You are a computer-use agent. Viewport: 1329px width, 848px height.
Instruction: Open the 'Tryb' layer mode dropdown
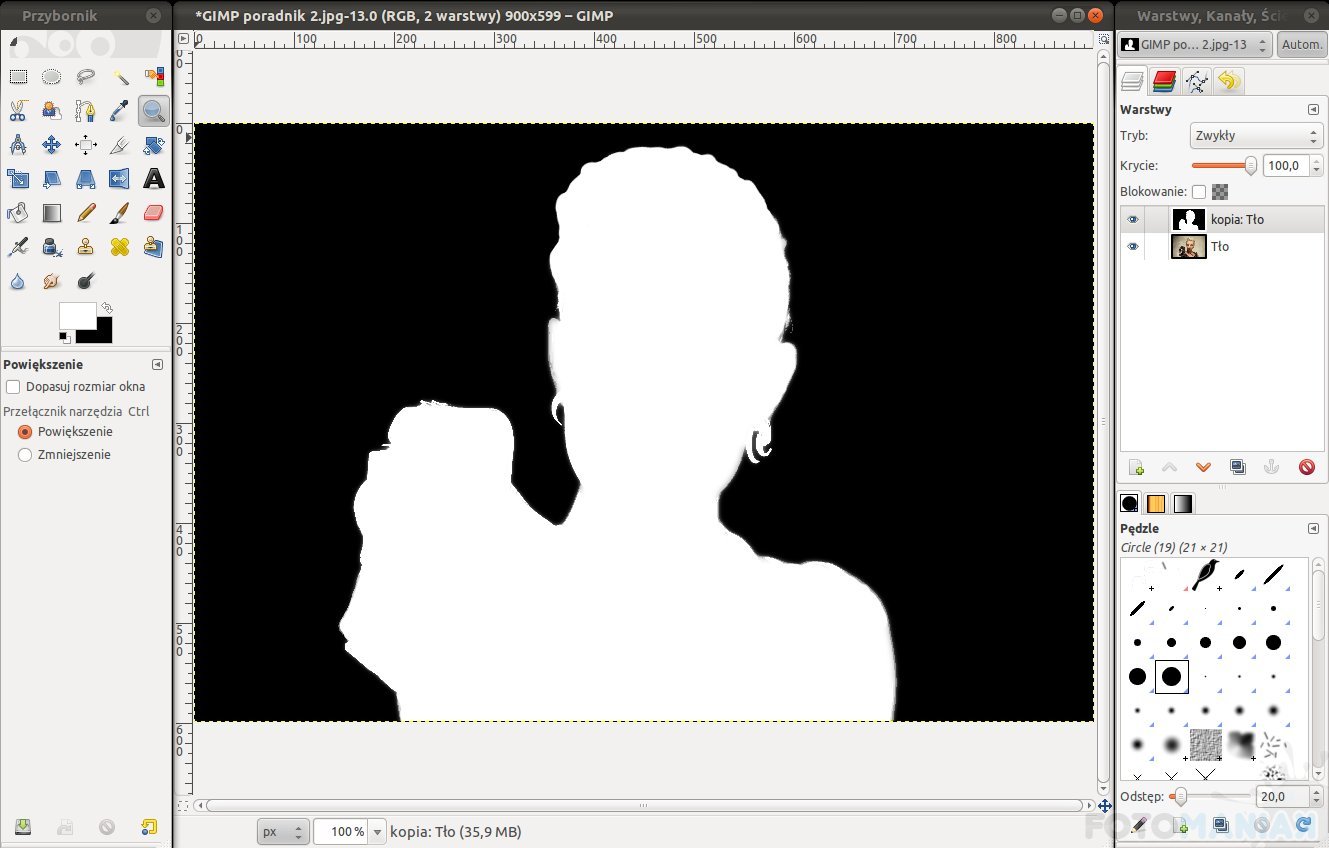pyautogui.click(x=1257, y=136)
